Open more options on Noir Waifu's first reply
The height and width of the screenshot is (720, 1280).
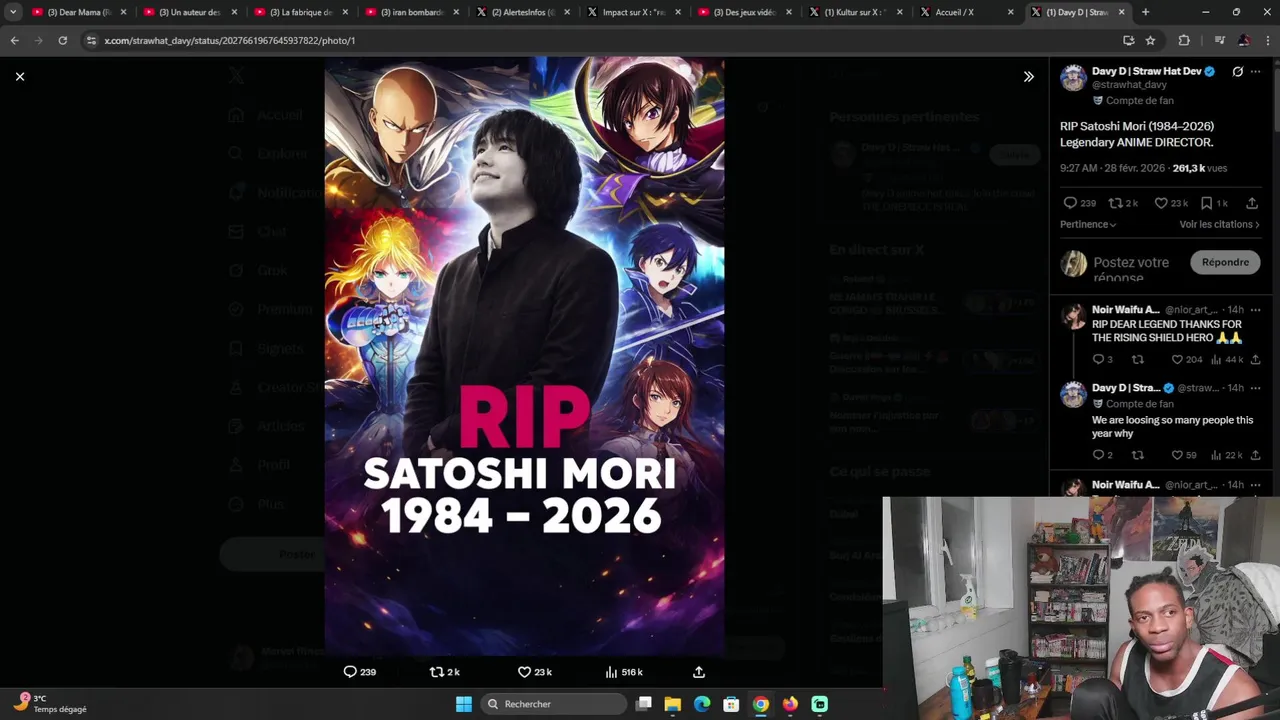(x=1256, y=310)
